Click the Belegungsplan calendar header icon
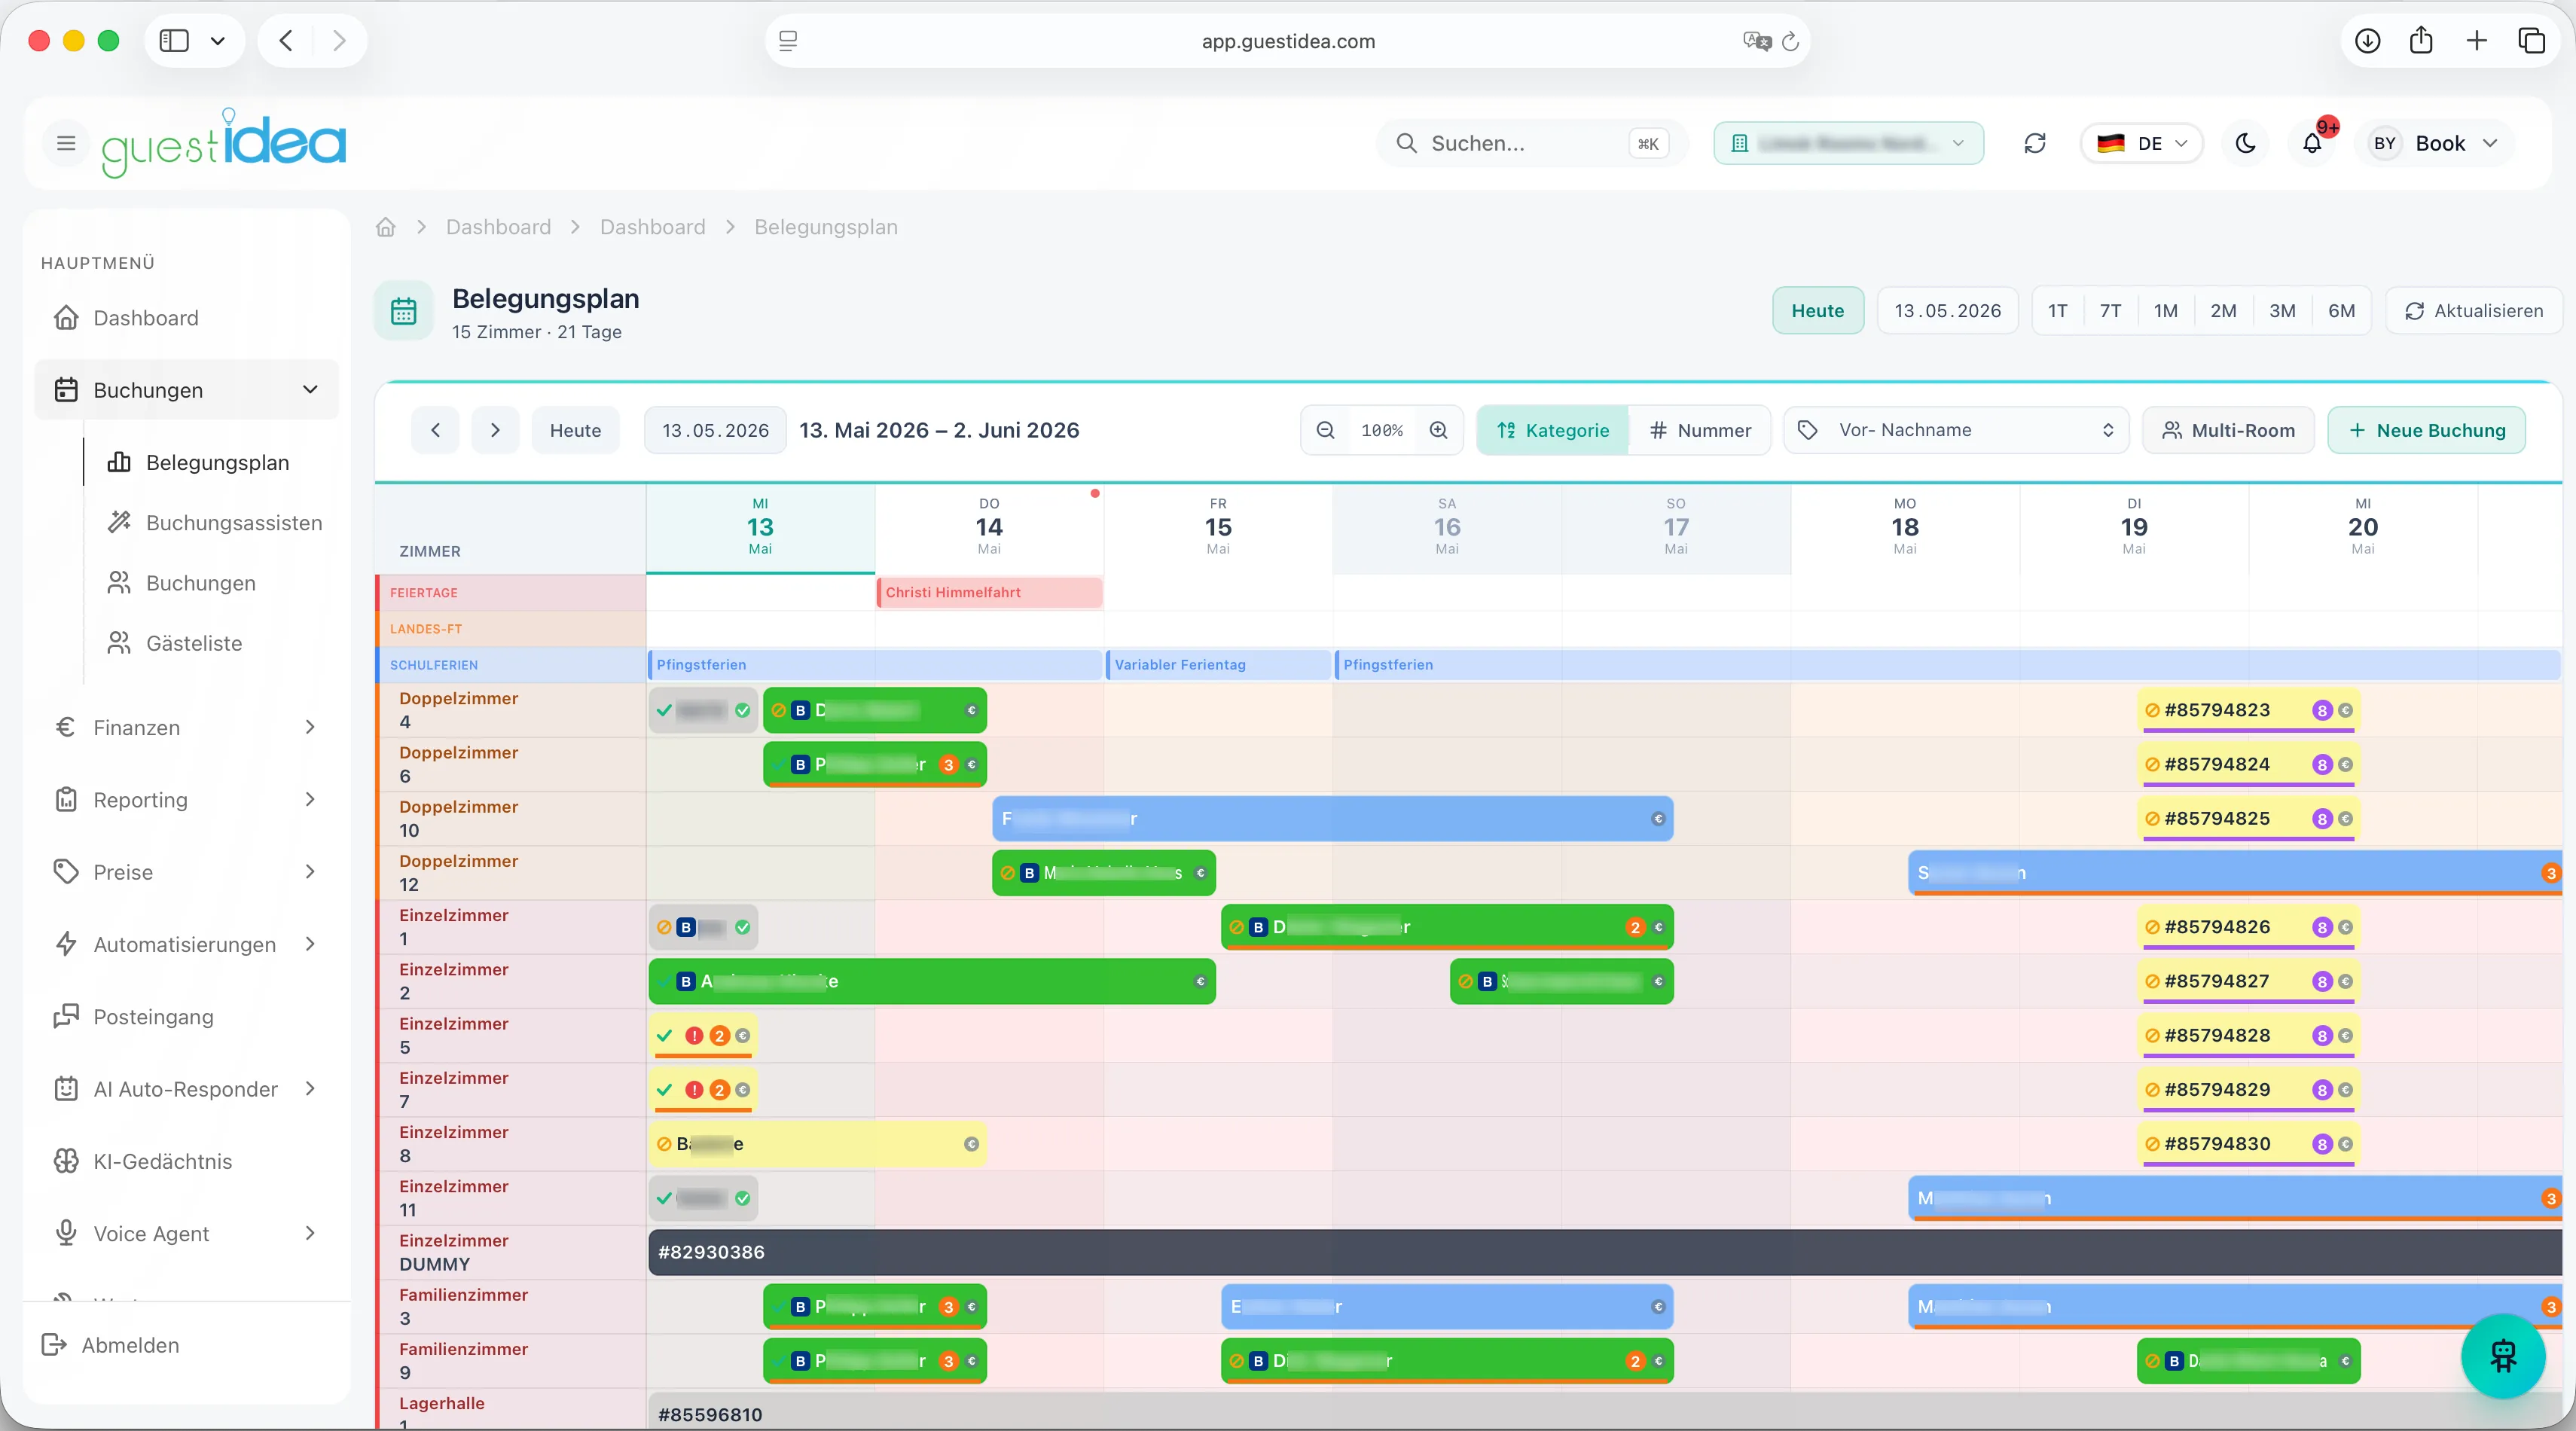The image size is (2576, 1431). pyautogui.click(x=404, y=311)
